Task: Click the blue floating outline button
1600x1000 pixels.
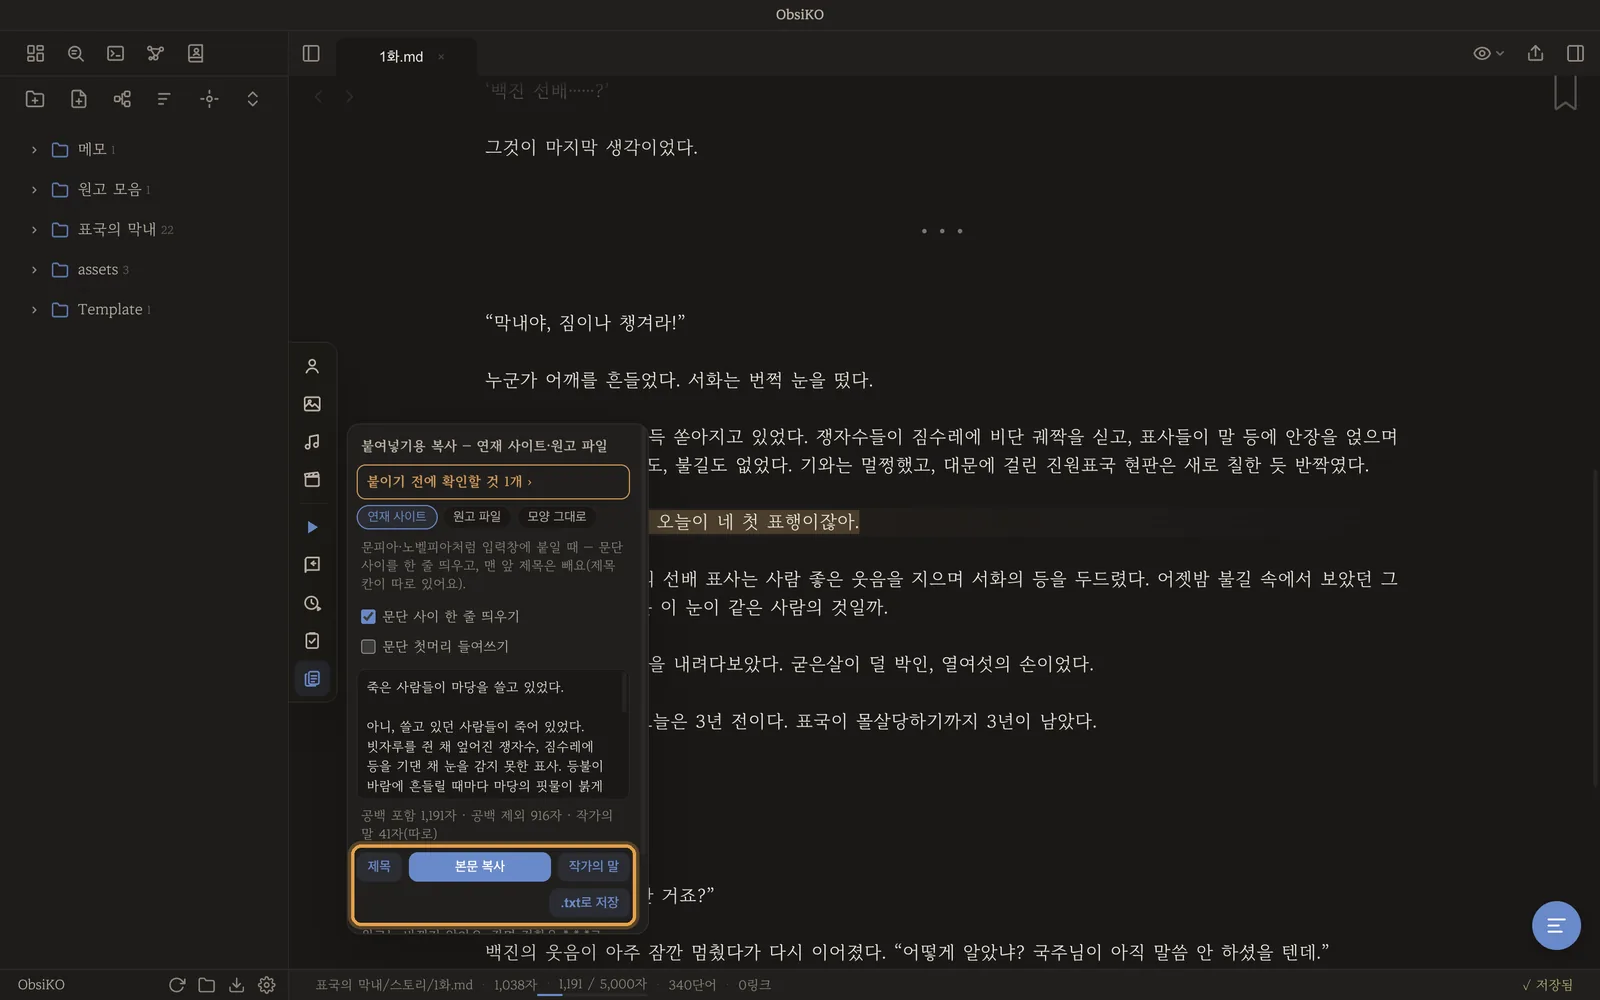Action: coord(1556,926)
